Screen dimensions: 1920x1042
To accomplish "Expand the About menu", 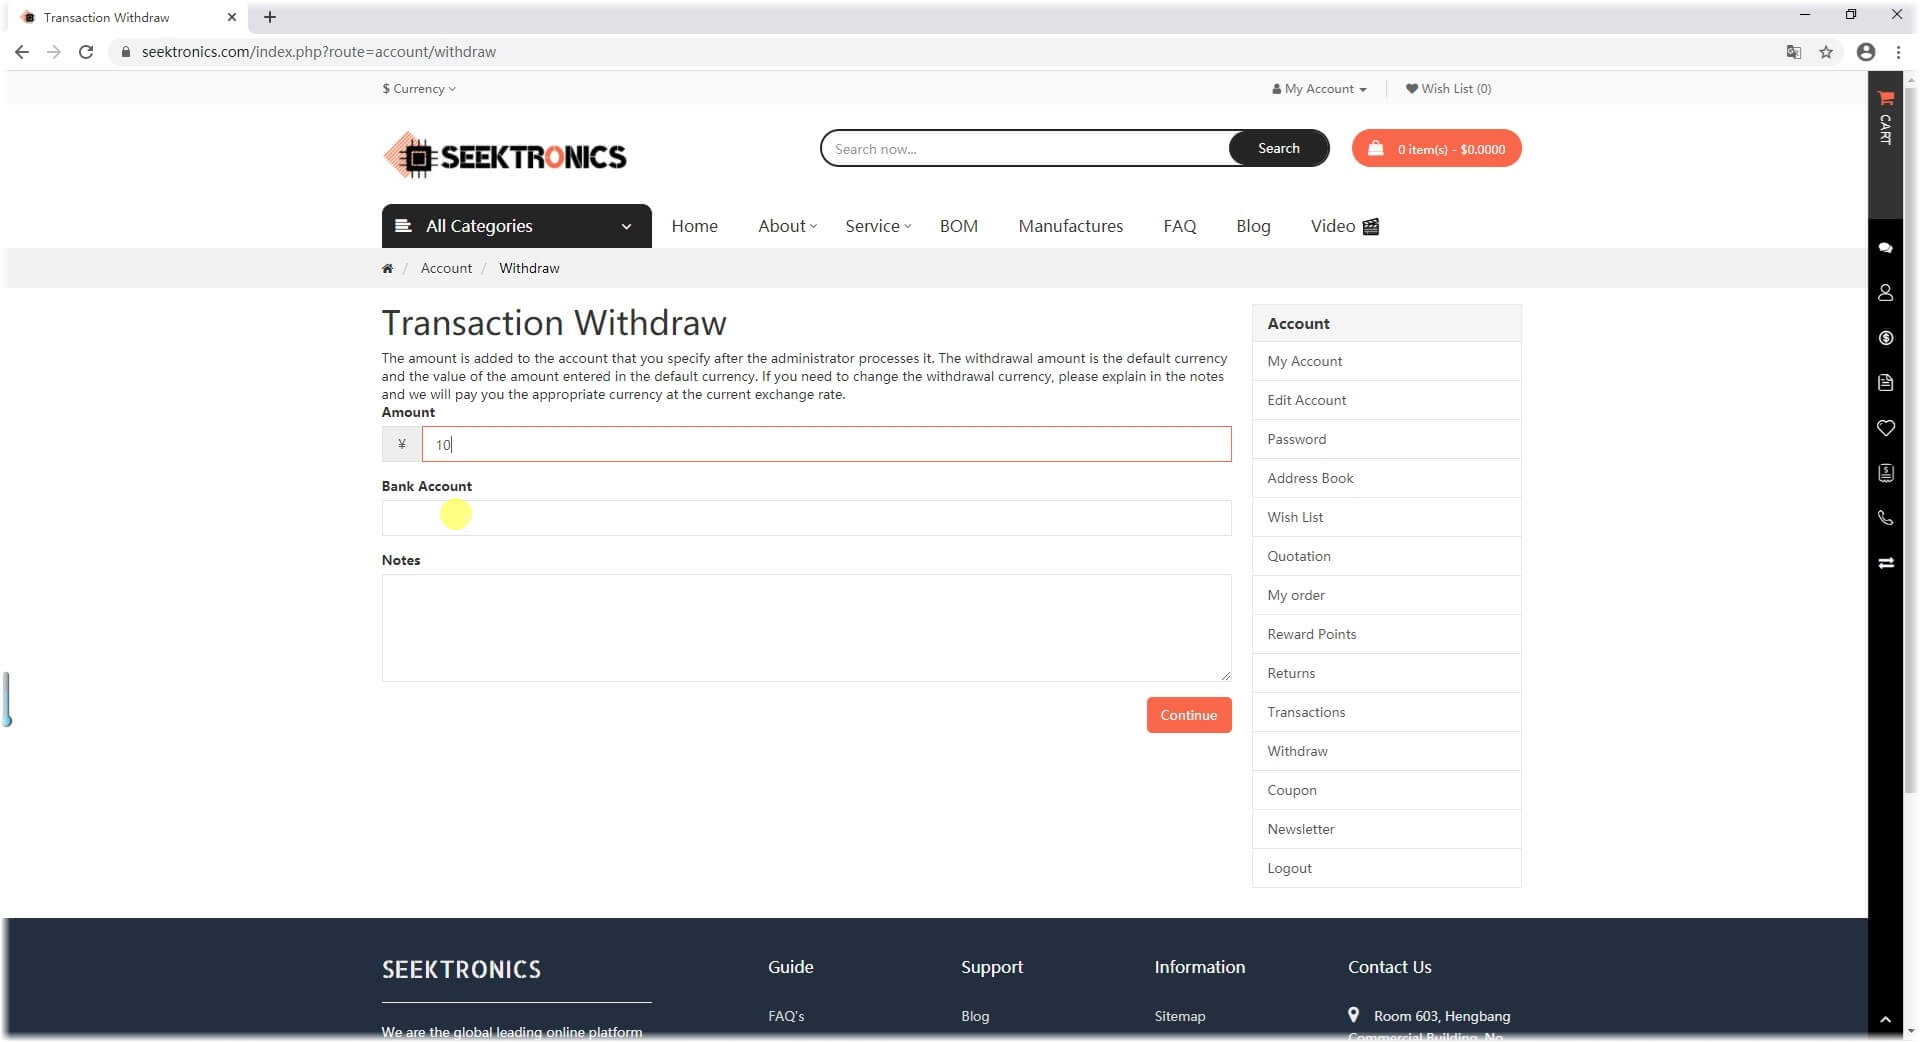I will tap(787, 226).
